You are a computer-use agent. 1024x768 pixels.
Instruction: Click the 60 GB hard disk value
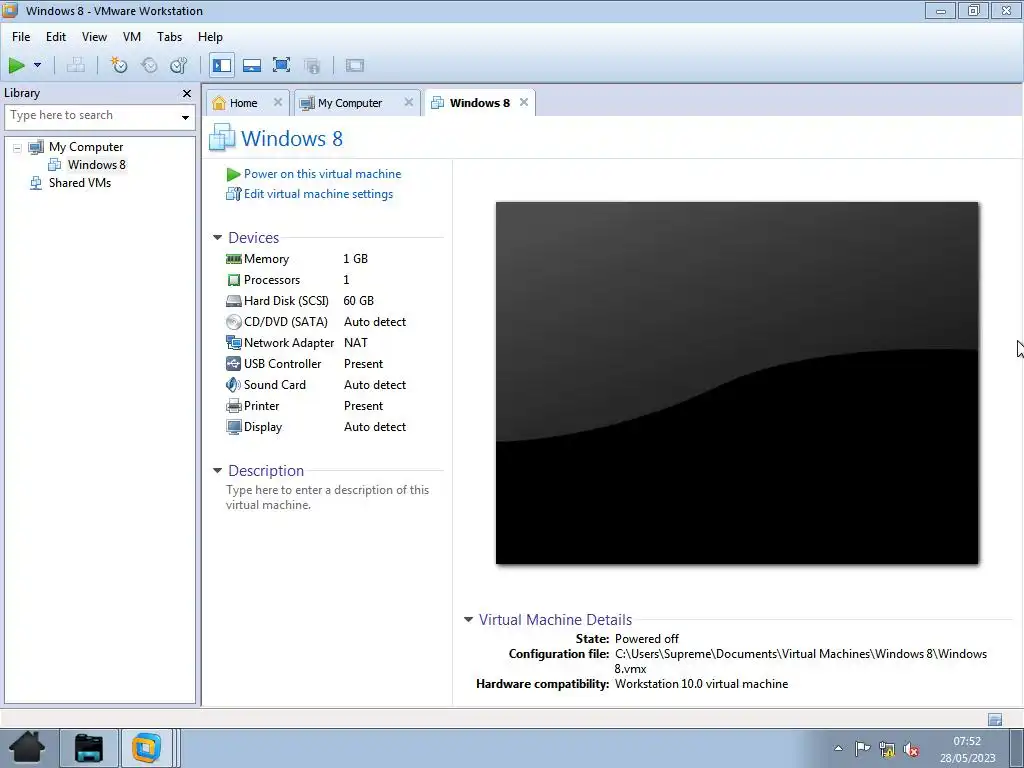[359, 301]
